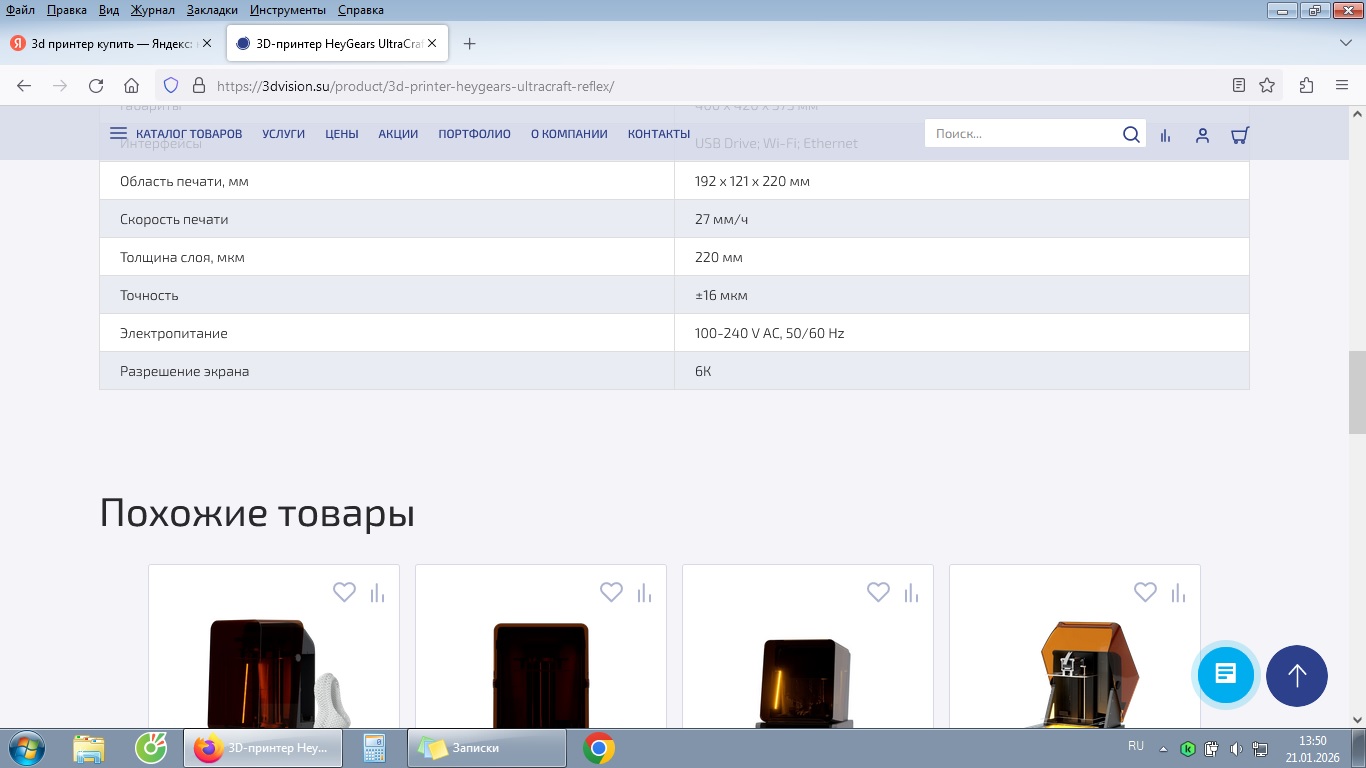Screen dimensions: 1366x768
Task: Open Firefox extensions puzzle icon
Action: [x=1306, y=86]
